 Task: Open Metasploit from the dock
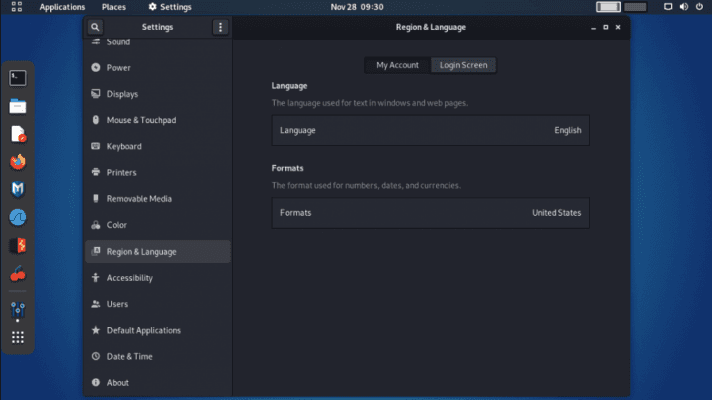point(18,189)
